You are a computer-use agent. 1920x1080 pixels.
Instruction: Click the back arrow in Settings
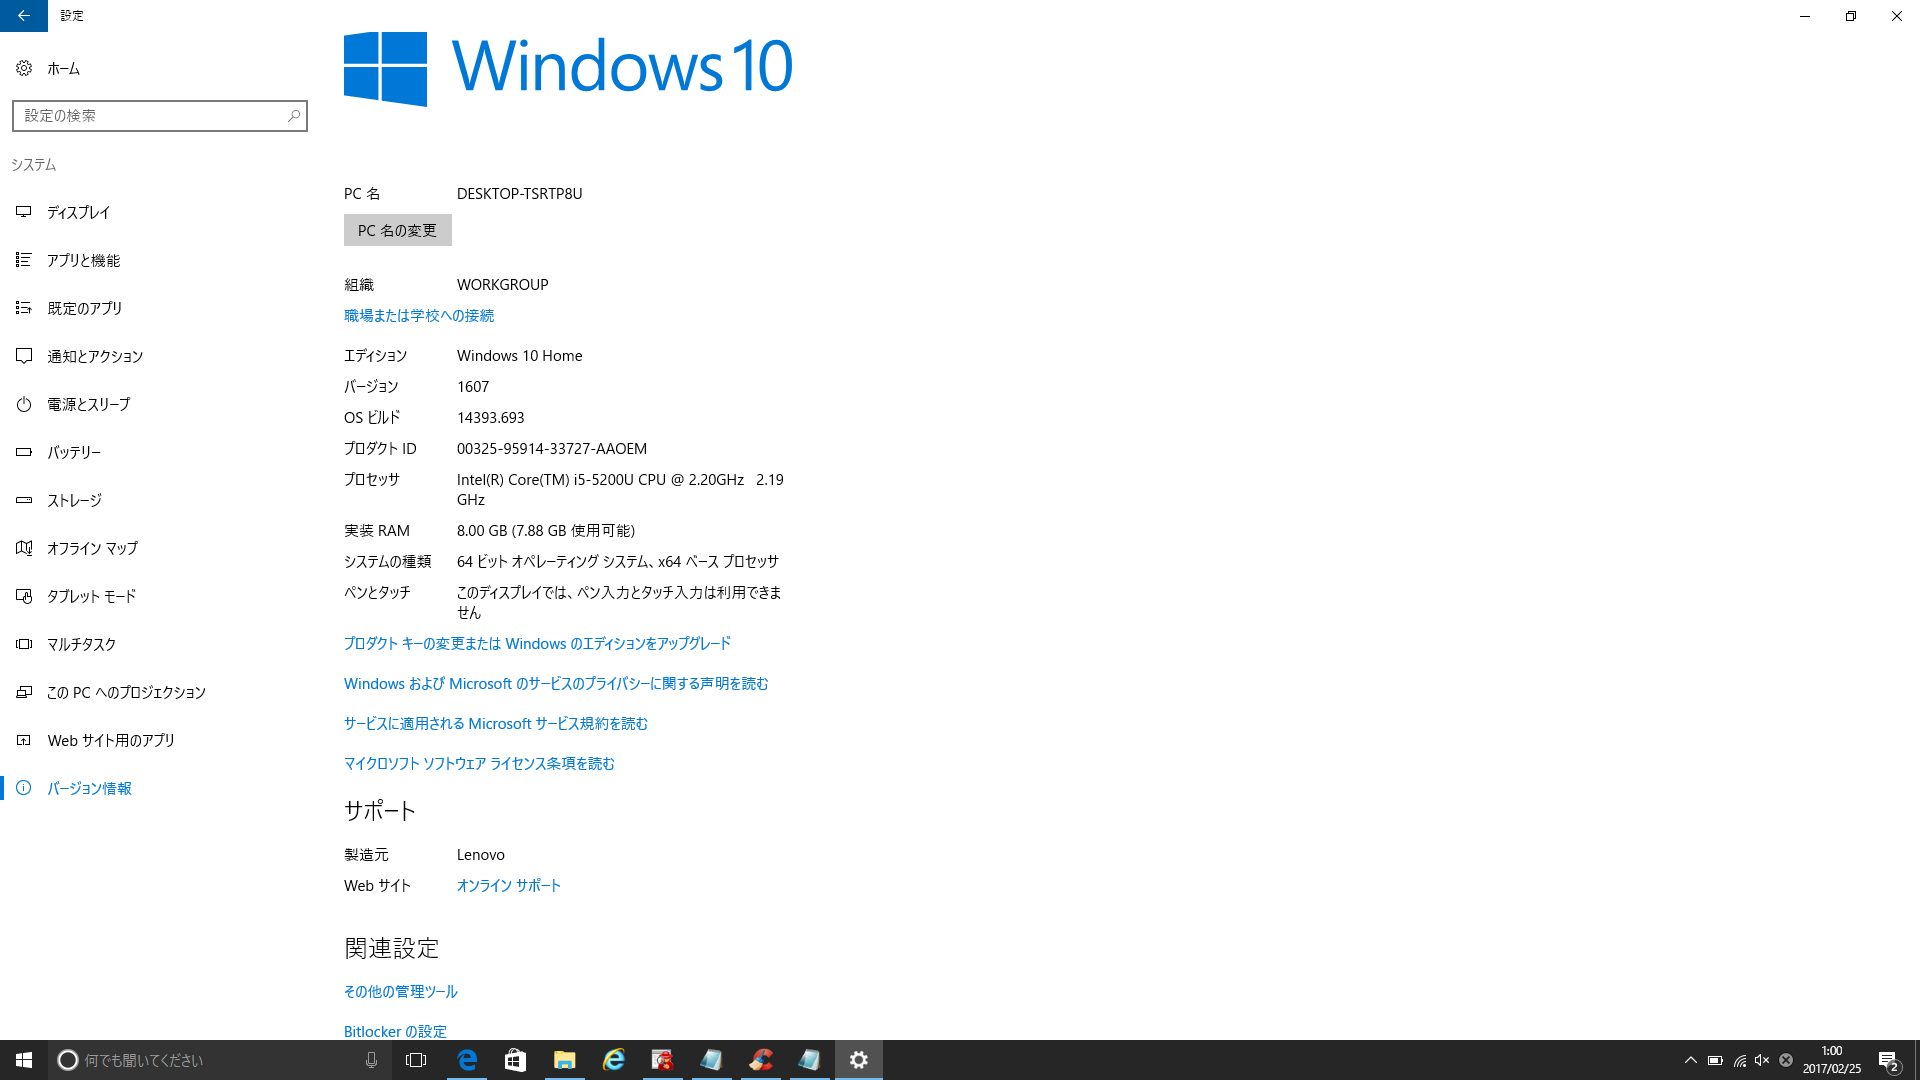click(23, 16)
